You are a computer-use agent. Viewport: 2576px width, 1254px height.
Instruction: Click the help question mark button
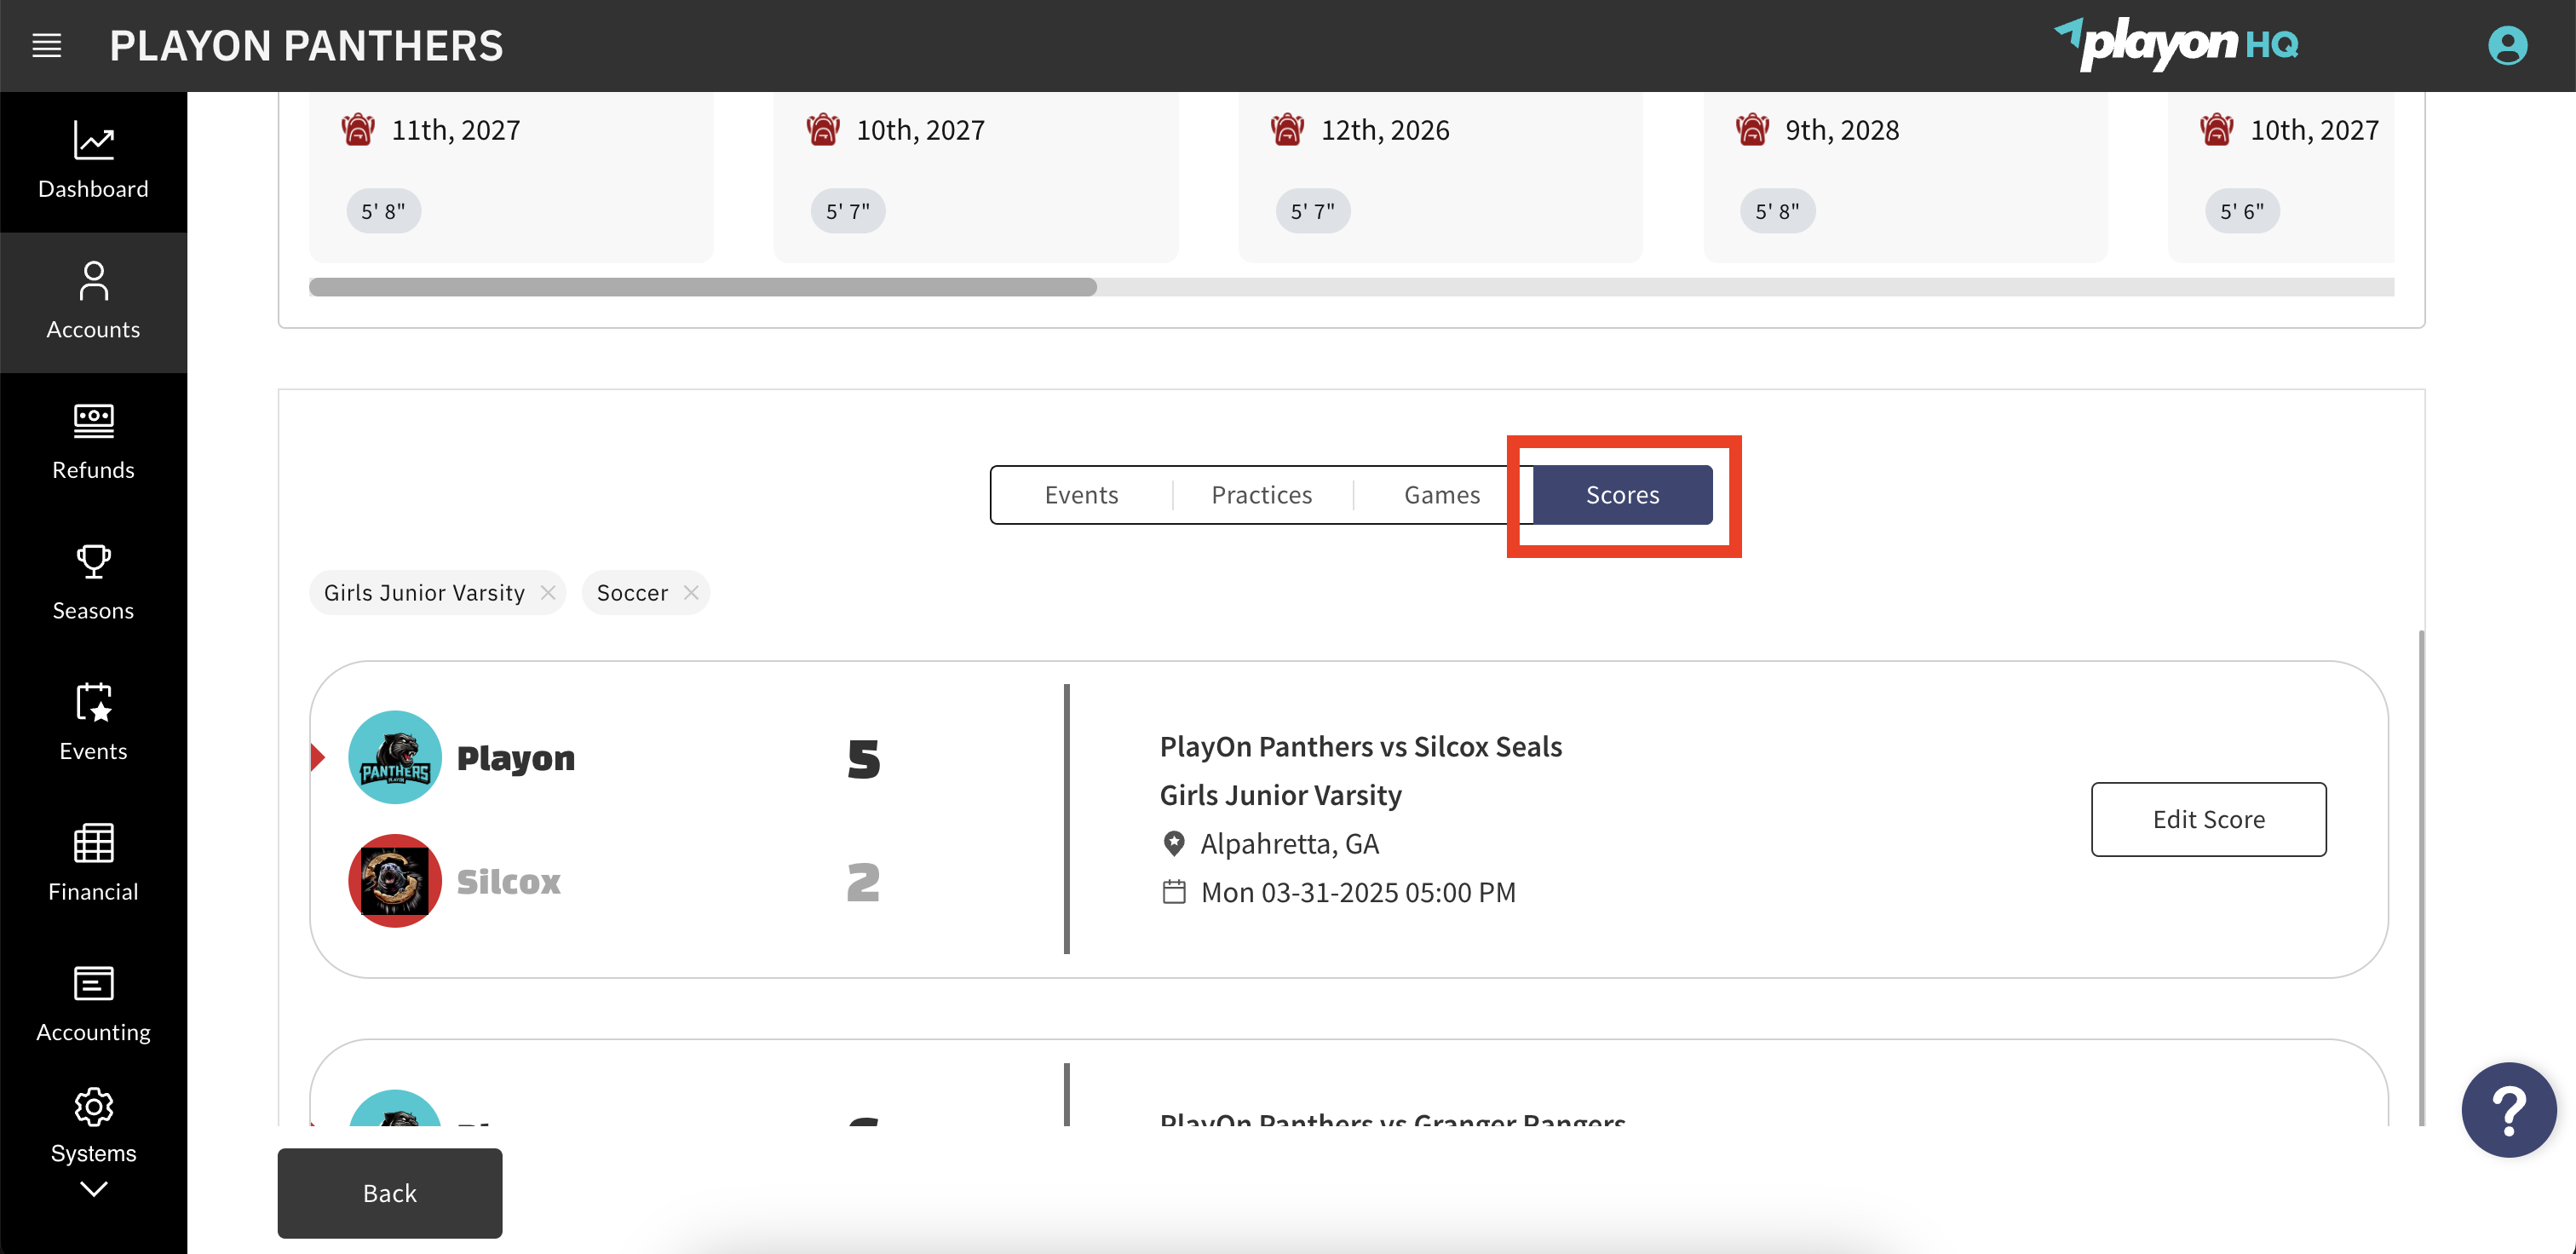pyautogui.click(x=2509, y=1109)
